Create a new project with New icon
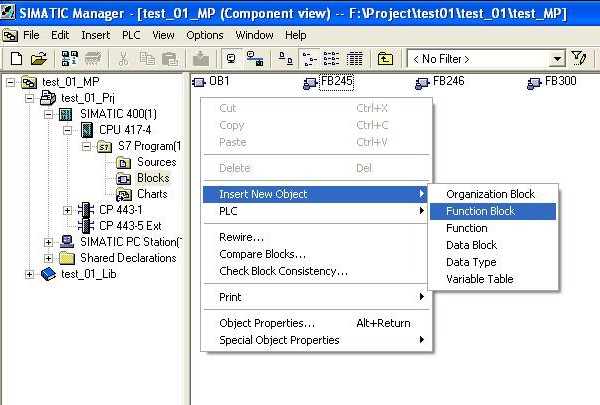Image resolution: width=600 pixels, height=405 pixels. tap(16, 59)
